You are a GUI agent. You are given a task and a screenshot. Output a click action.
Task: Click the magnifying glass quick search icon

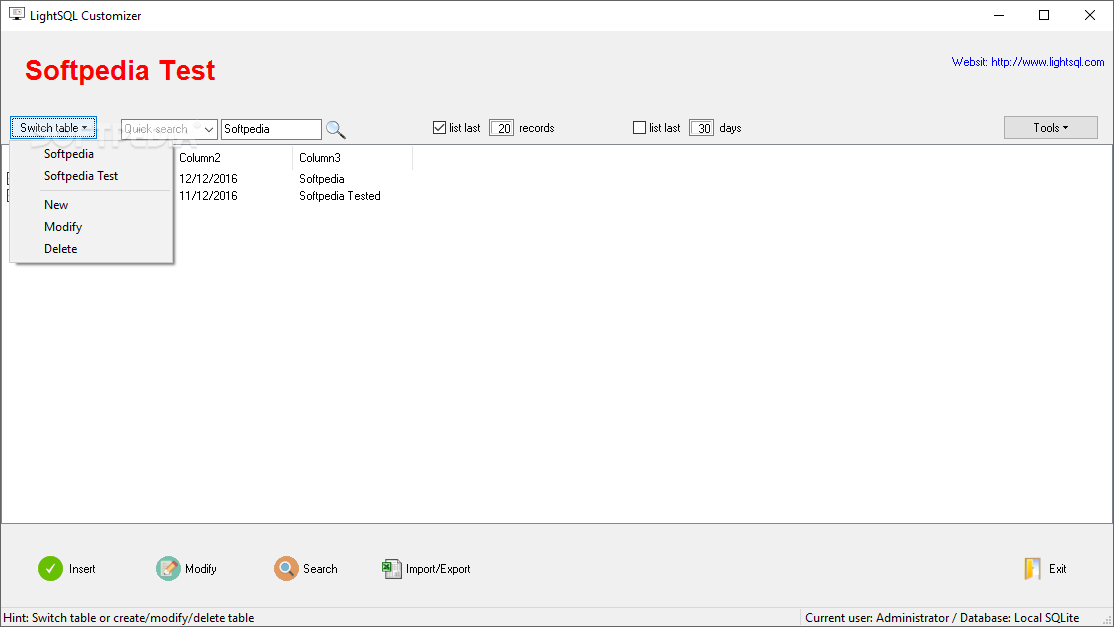[335, 129]
